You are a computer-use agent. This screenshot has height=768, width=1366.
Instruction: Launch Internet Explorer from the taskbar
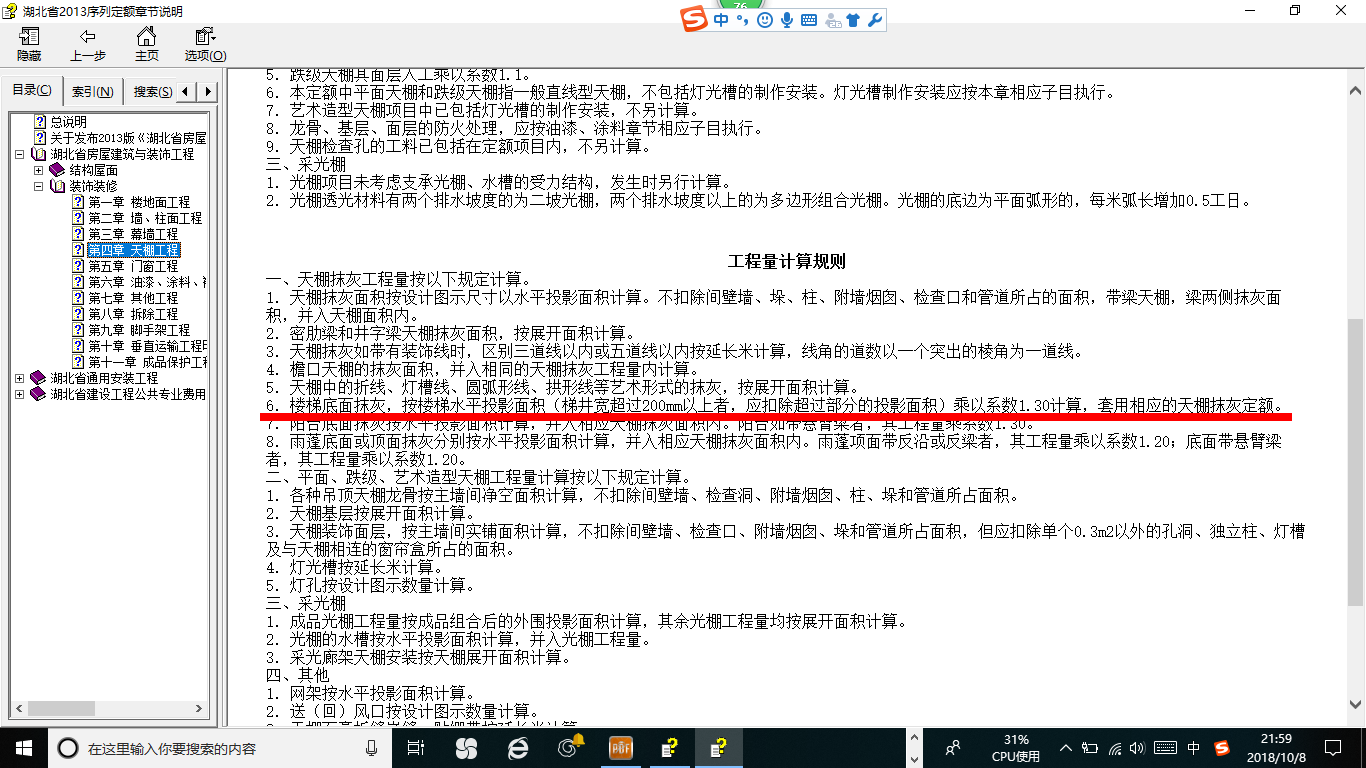pos(518,747)
